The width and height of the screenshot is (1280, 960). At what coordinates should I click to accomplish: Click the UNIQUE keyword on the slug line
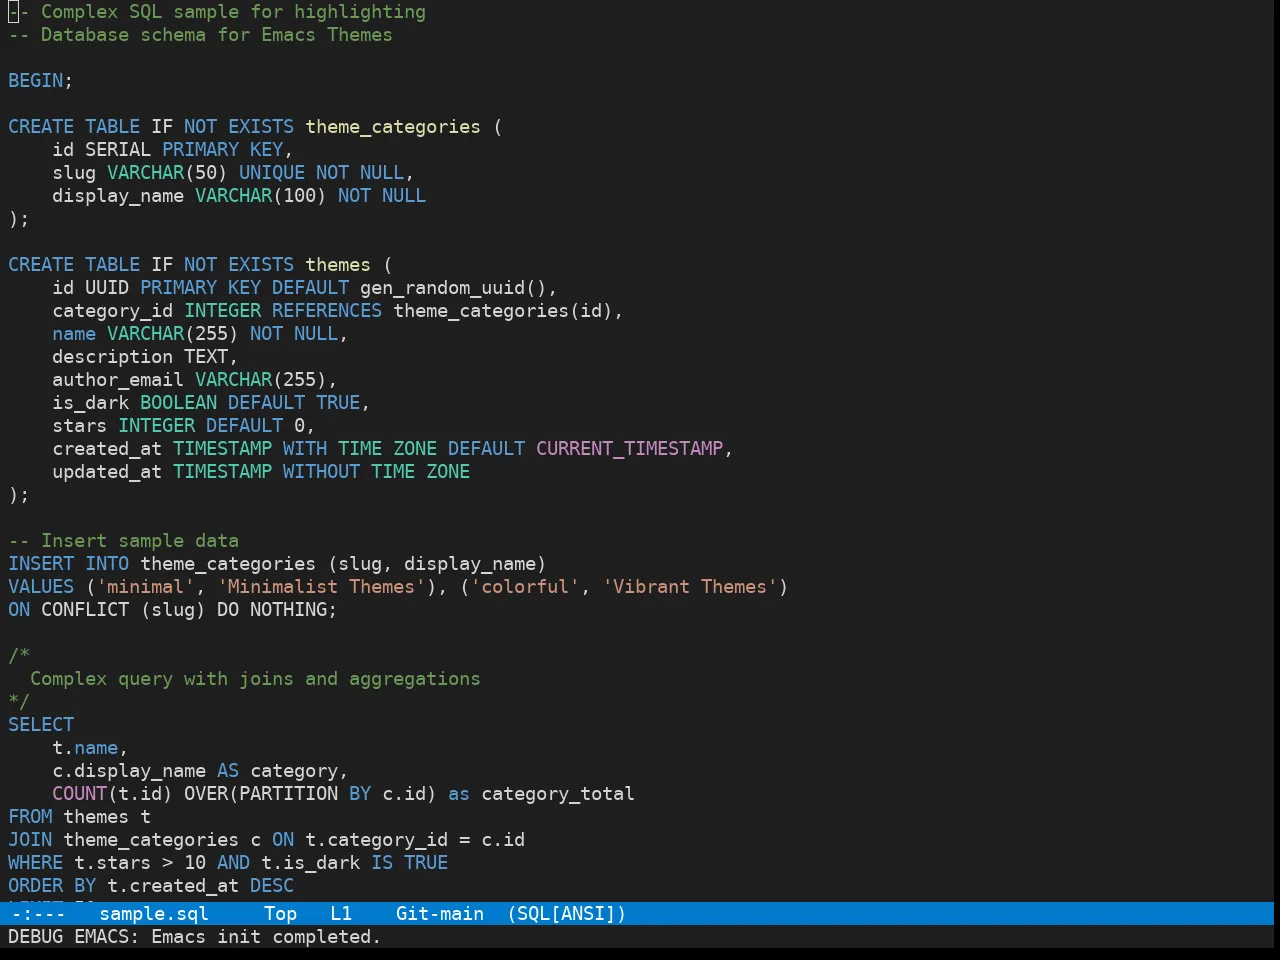pyautogui.click(x=272, y=173)
